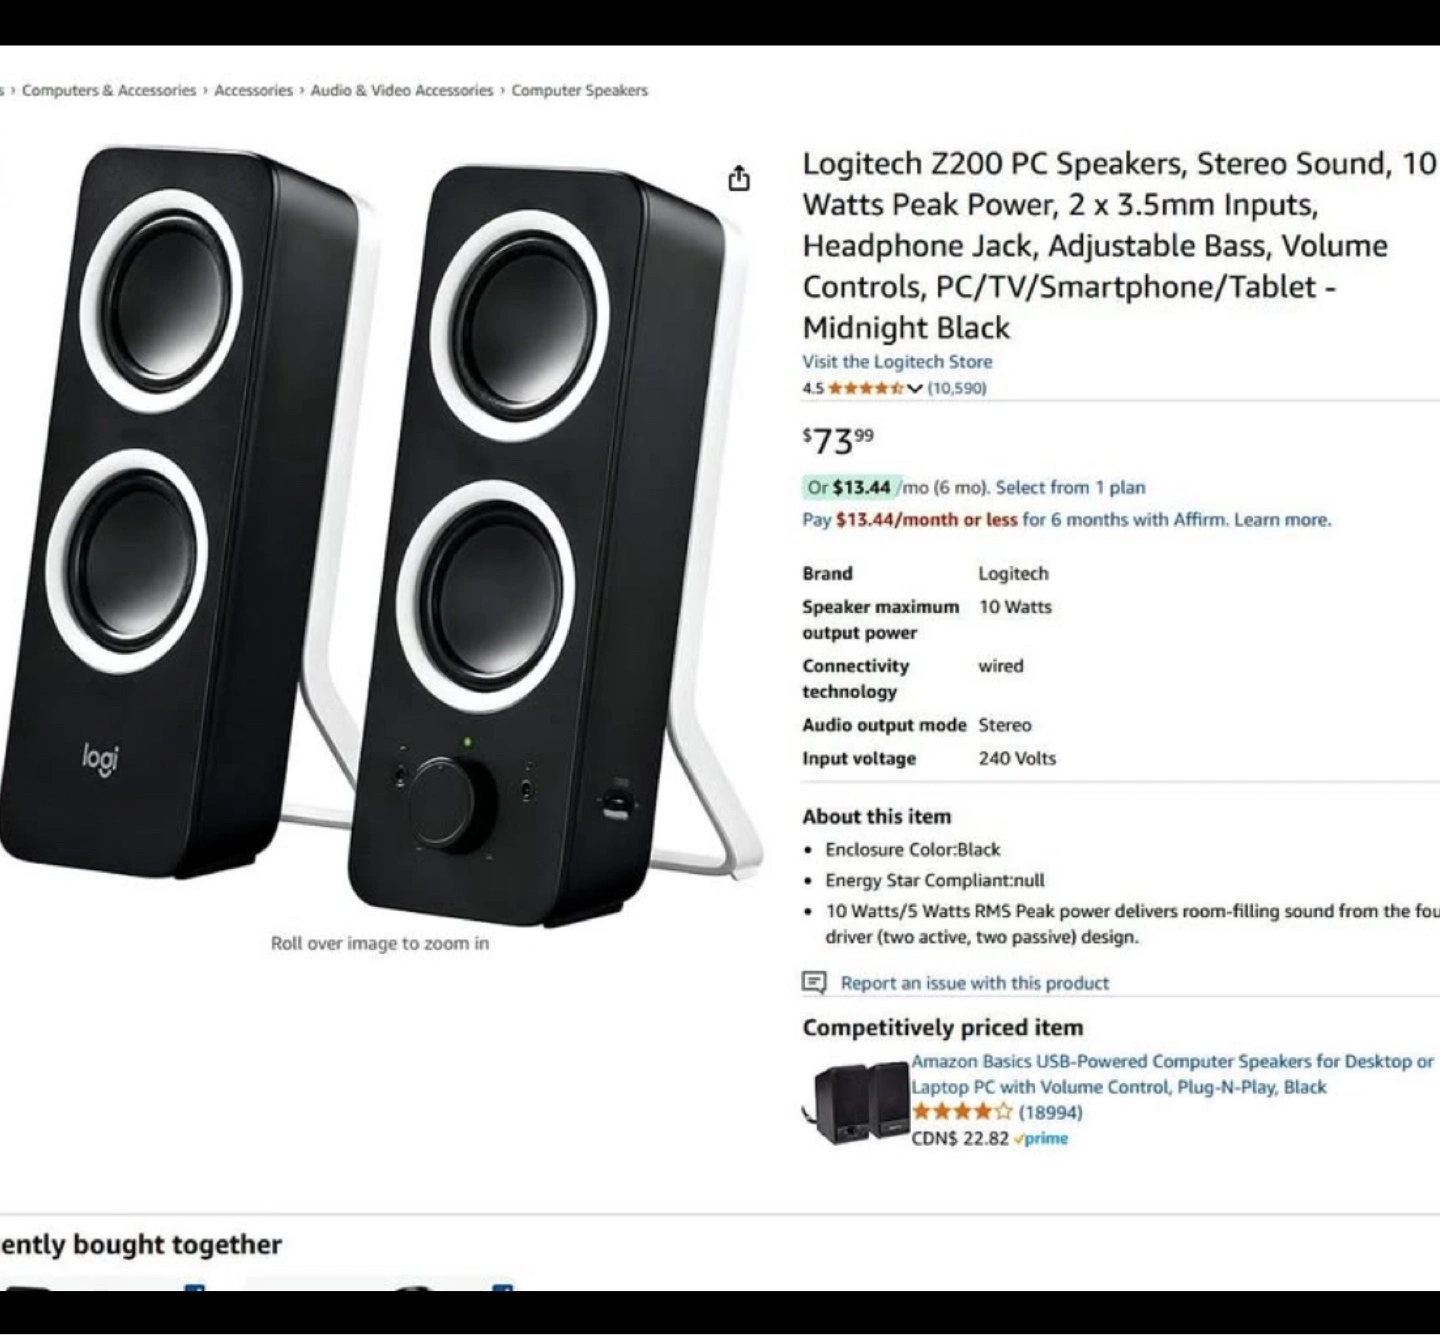1440x1335 pixels.
Task: Click the Report an issue speech bubble icon
Action: point(814,983)
